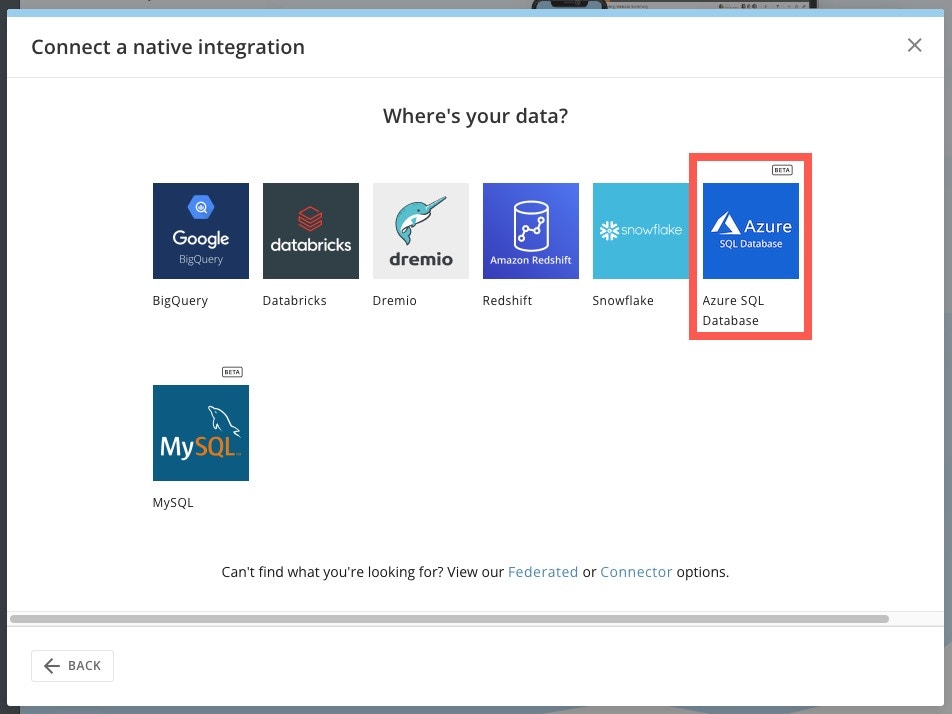This screenshot has height=714, width=952.
Task: View the Connector options link
Action: [636, 571]
